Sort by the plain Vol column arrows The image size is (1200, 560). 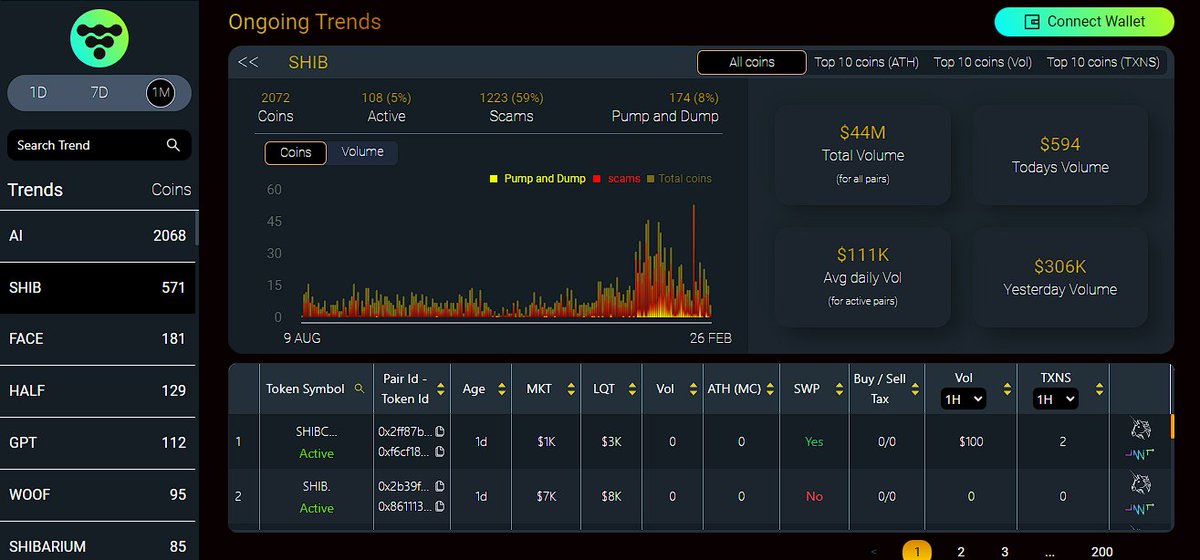tap(691, 389)
